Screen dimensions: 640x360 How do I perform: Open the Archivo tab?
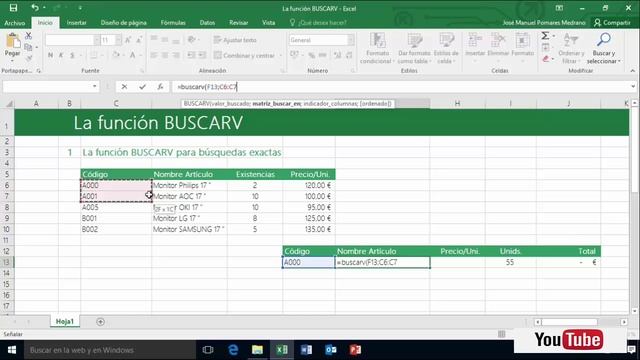15,23
